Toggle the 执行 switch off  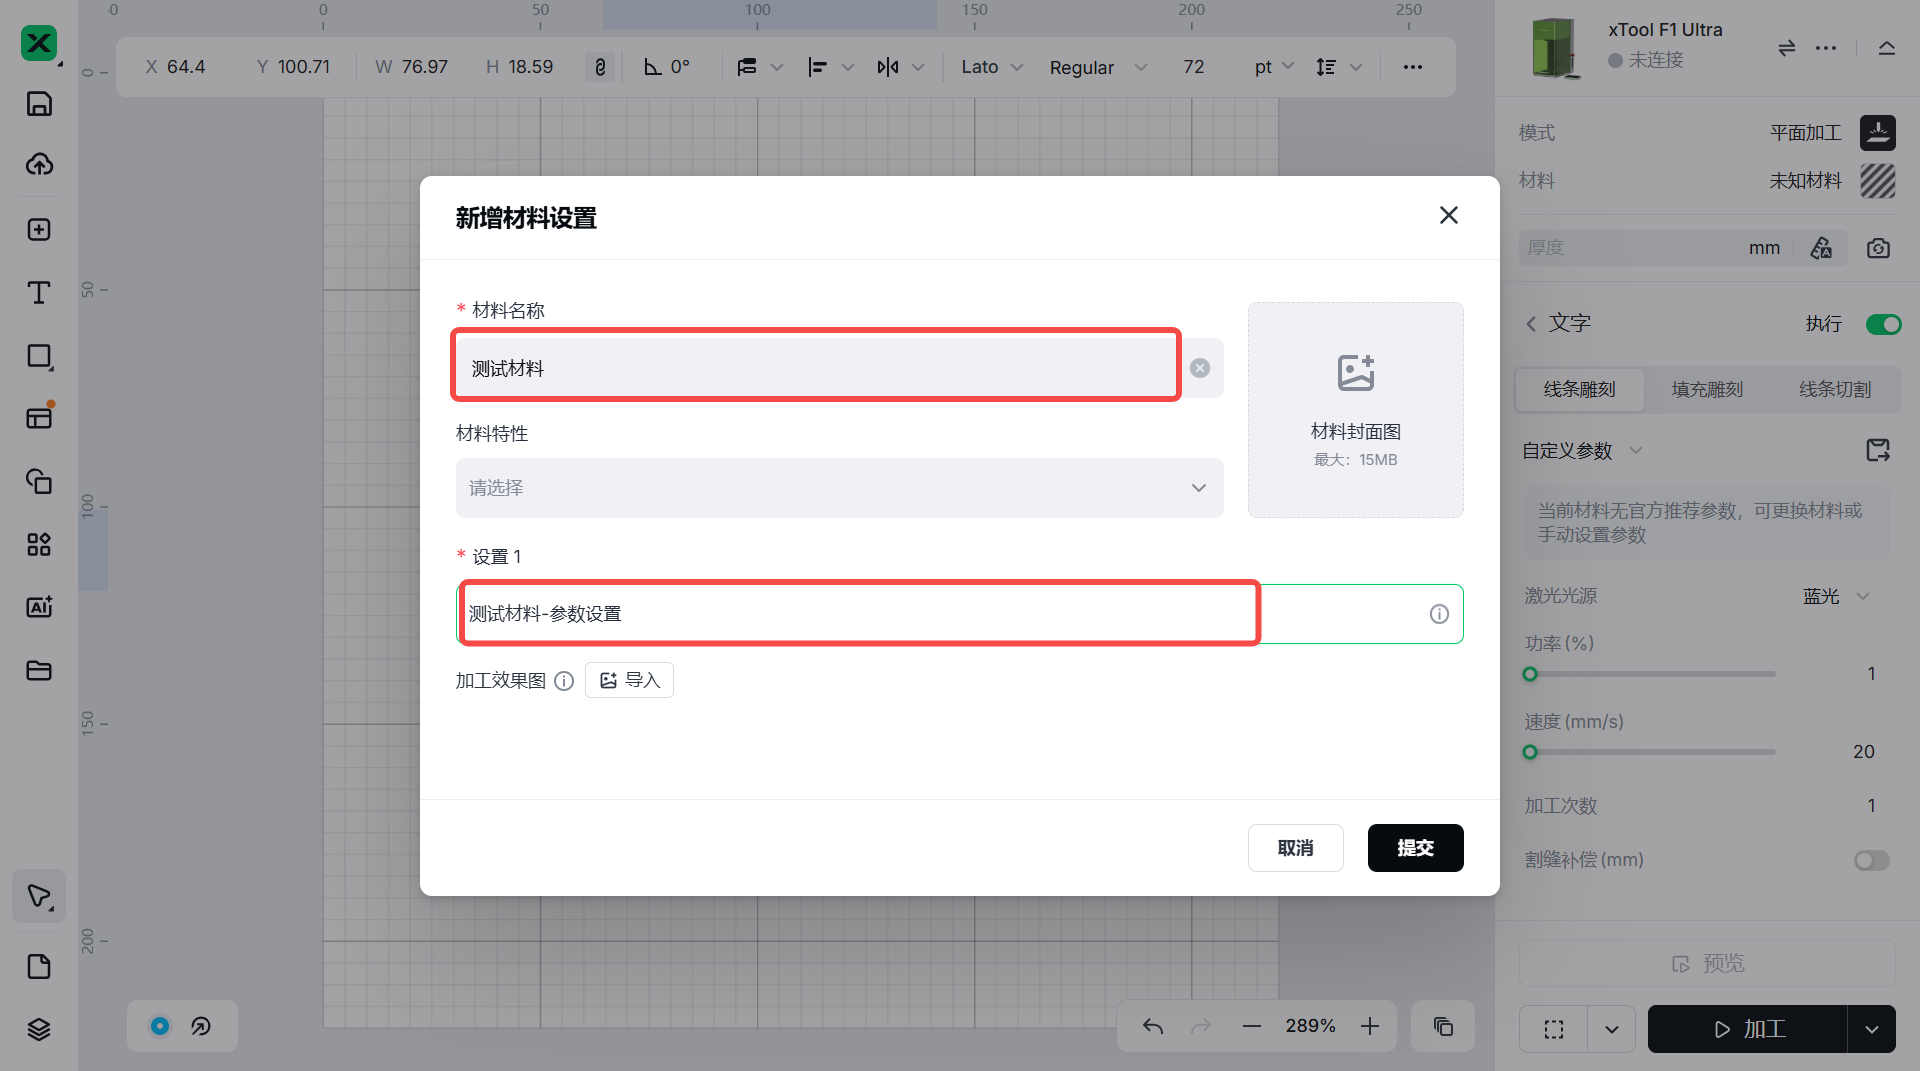1883,324
